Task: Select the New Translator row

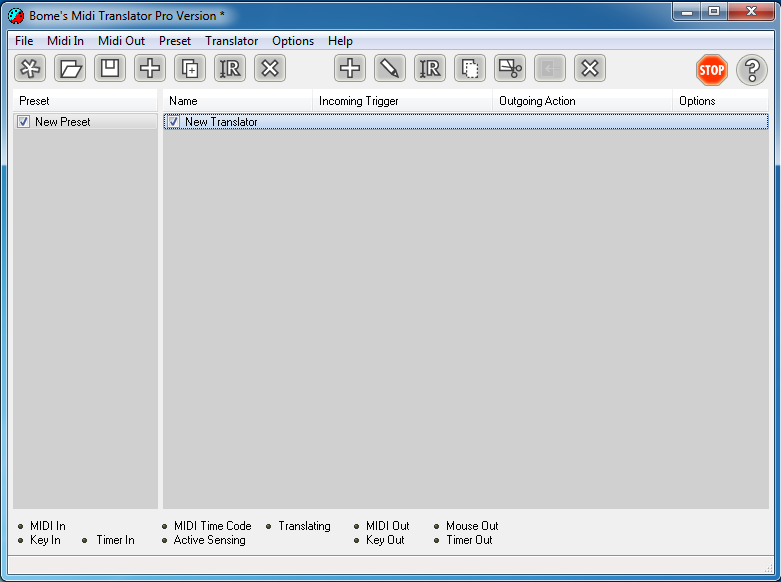Action: [466, 122]
